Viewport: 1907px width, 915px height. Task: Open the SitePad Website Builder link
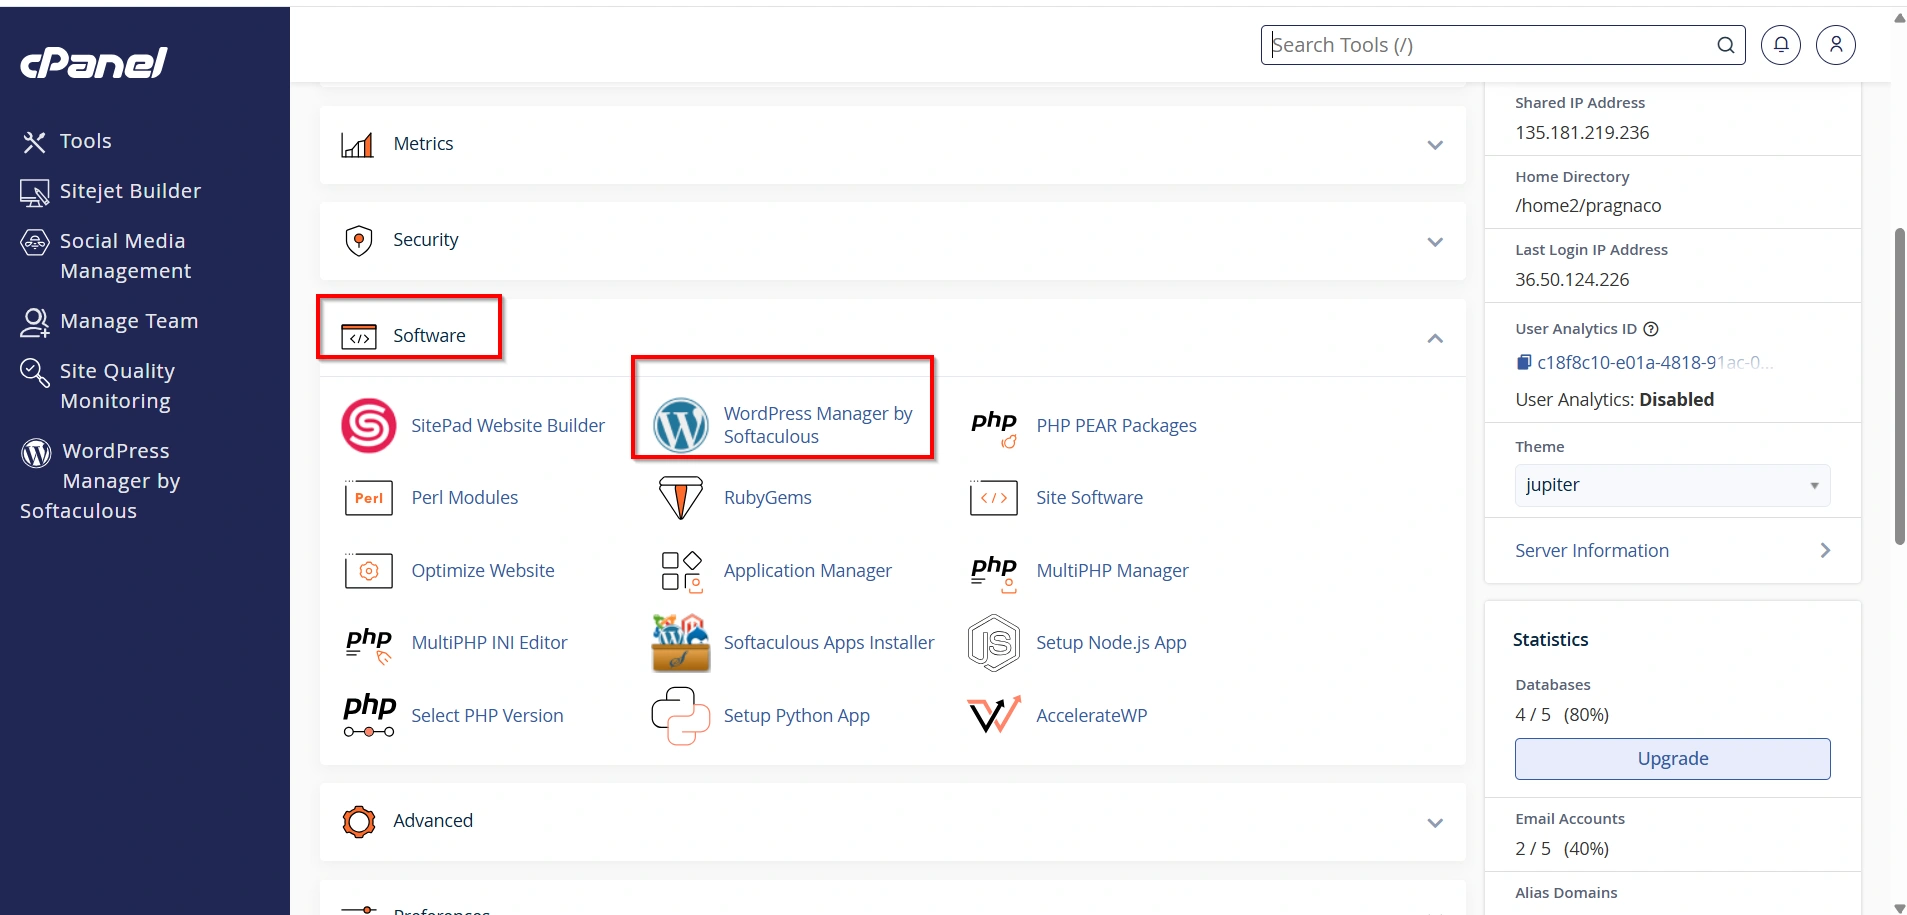click(508, 426)
